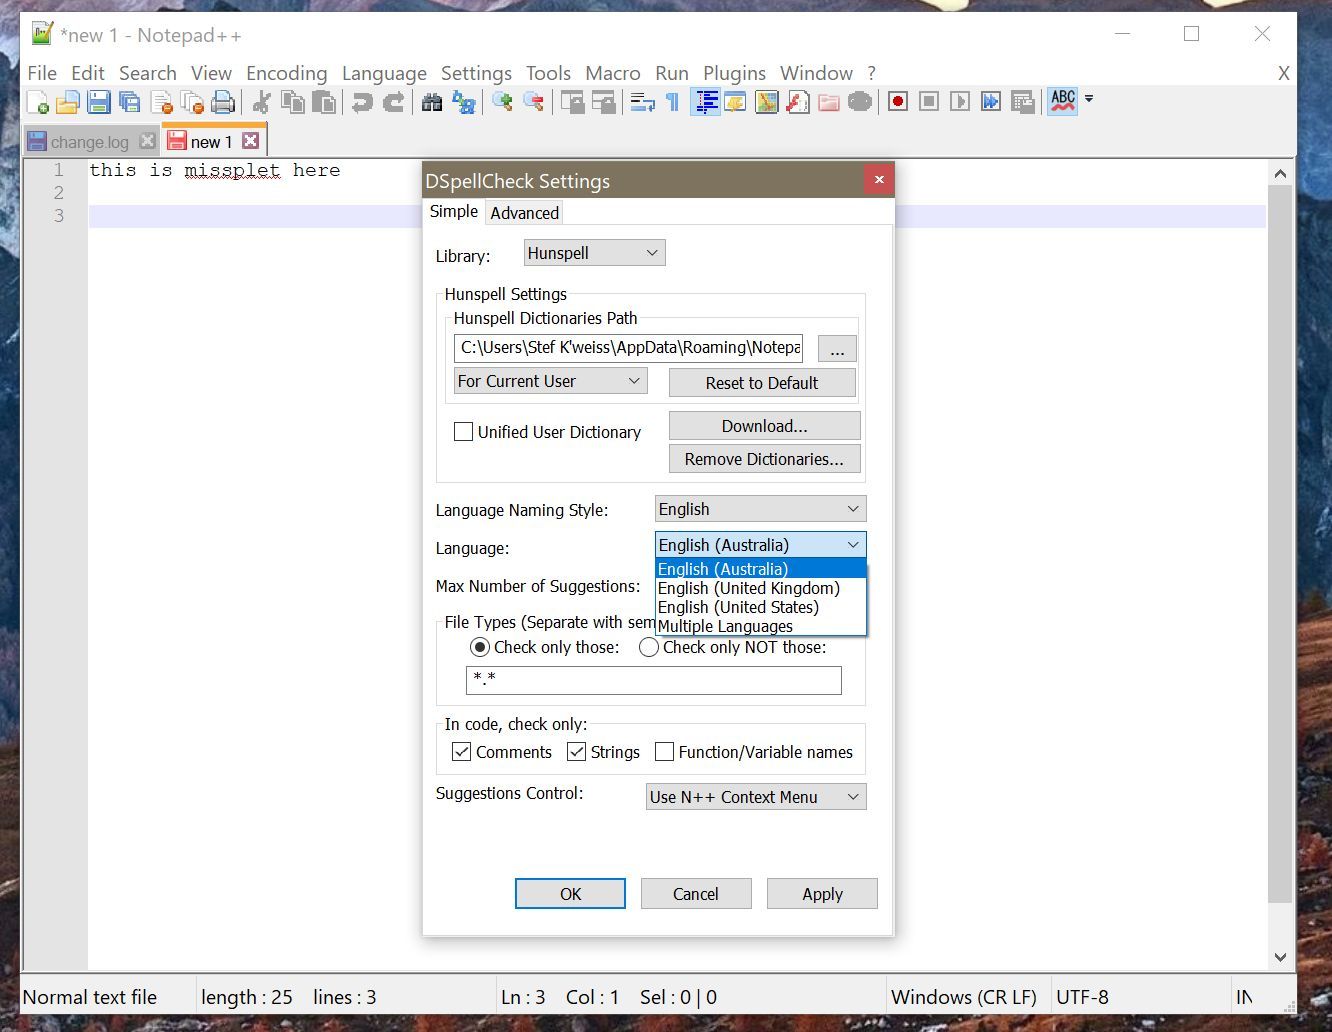This screenshot has width=1332, height=1032.
Task: Click the Download... button
Action: coord(764,426)
